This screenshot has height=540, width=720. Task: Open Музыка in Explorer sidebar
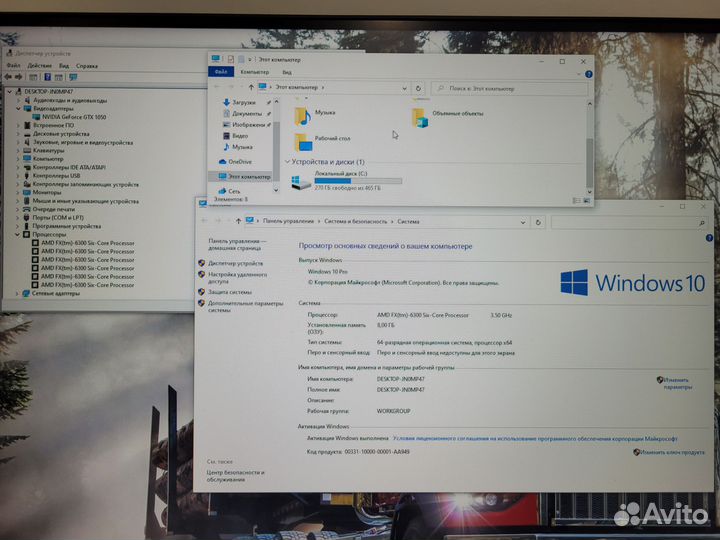(x=242, y=147)
